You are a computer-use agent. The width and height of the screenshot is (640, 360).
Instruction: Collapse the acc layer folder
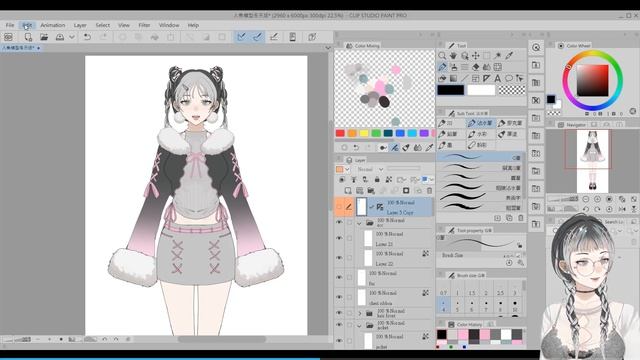(359, 223)
